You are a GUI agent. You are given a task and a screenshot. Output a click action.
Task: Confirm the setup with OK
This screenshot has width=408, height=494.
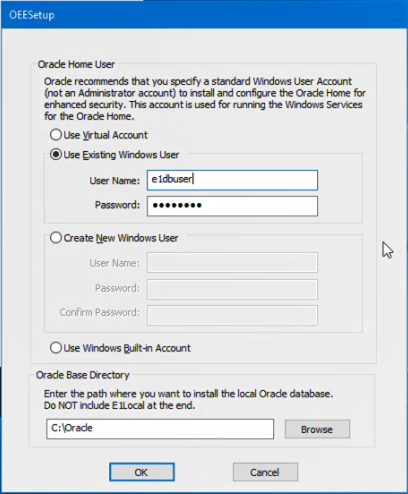142,472
